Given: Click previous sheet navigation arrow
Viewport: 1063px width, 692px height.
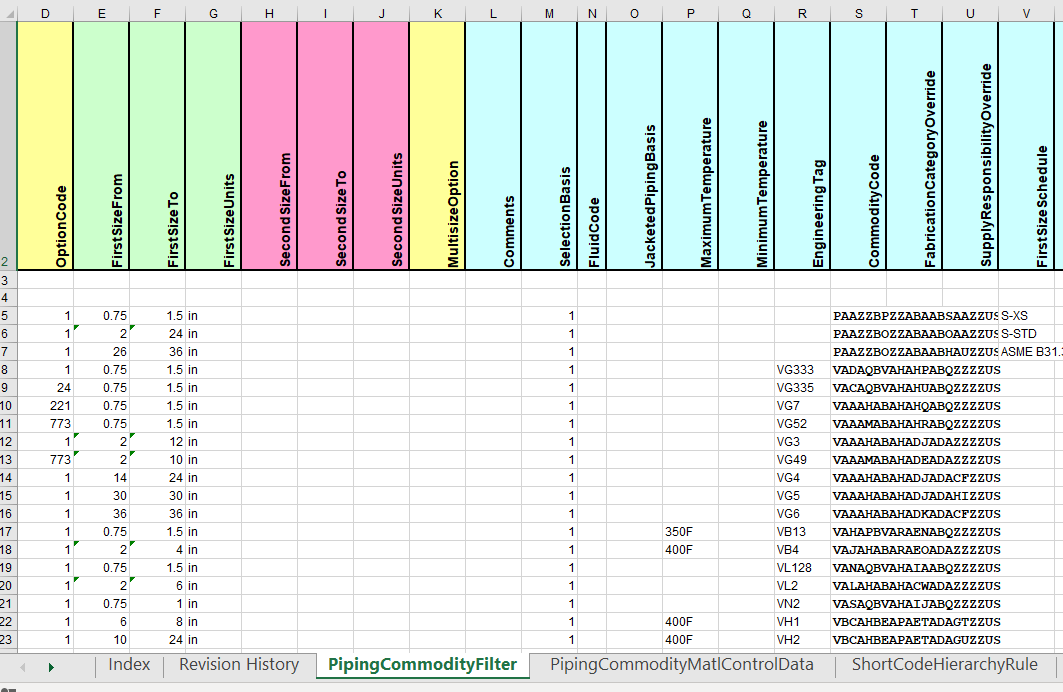Looking at the screenshot, I should pos(23,668).
